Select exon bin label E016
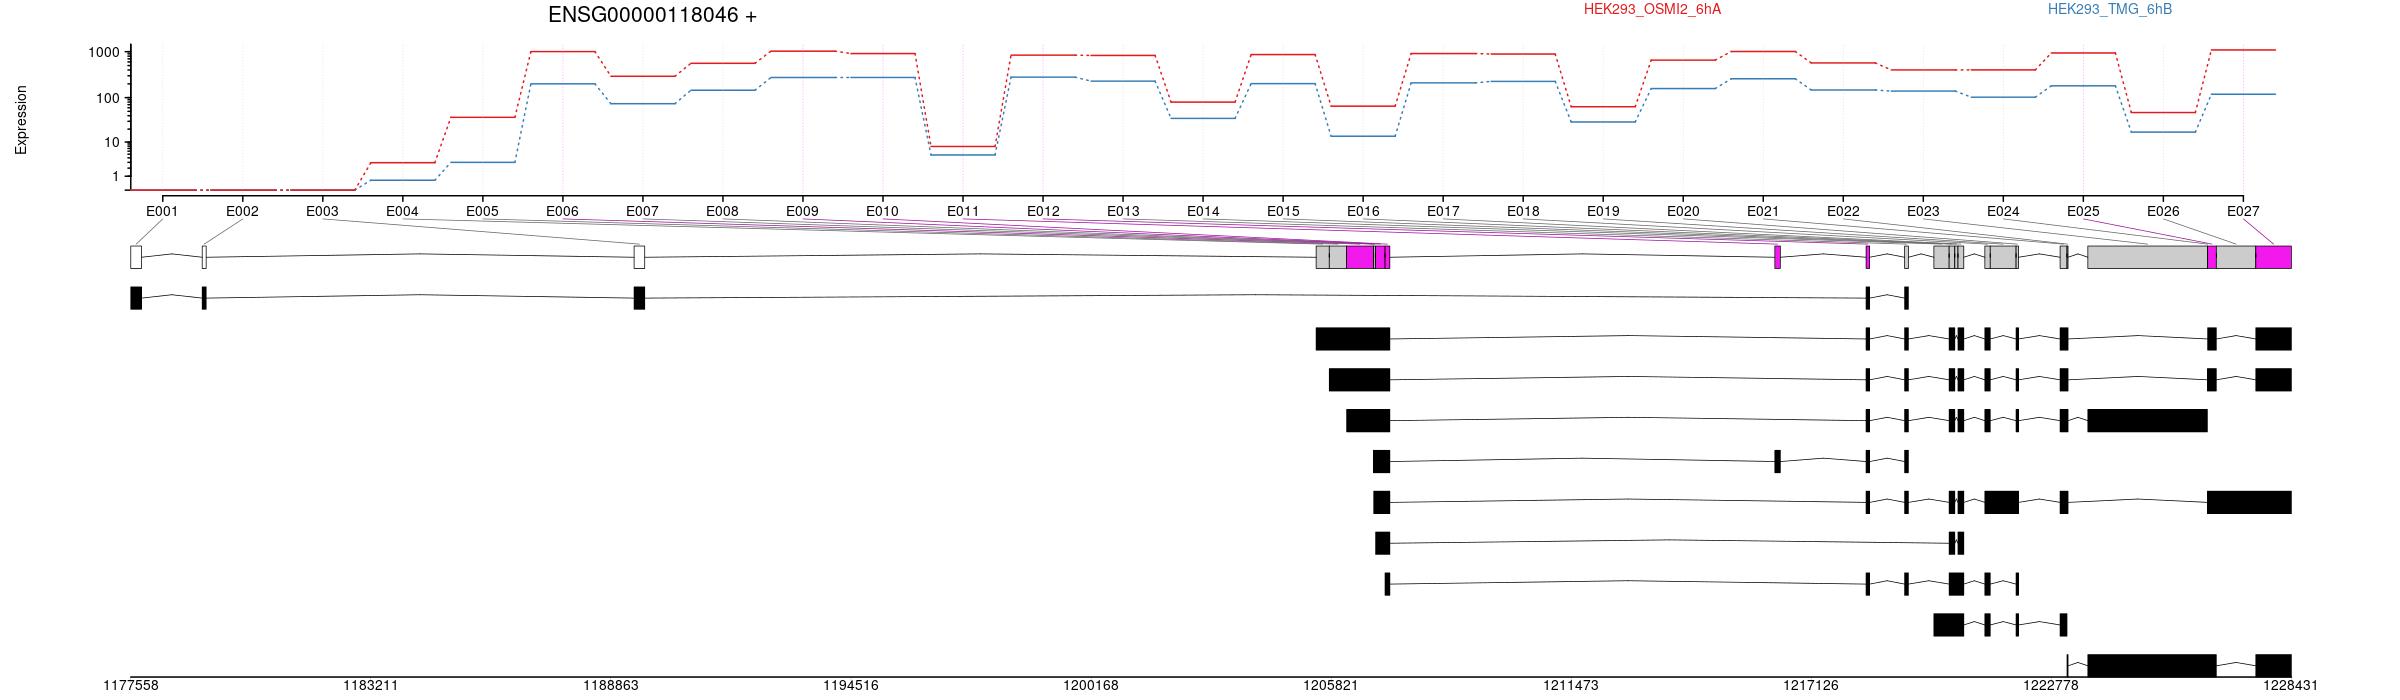2400x700 pixels. (1363, 211)
